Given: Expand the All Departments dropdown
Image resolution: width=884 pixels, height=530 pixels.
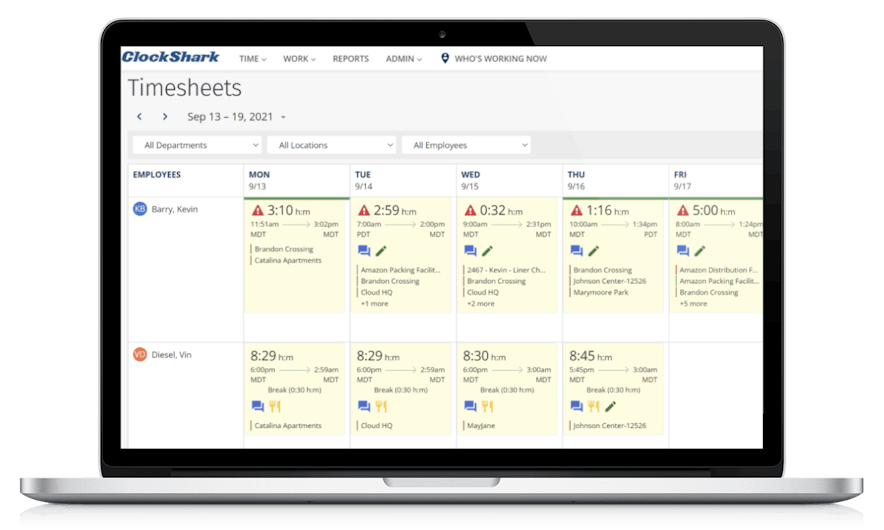Looking at the screenshot, I should click(197, 145).
